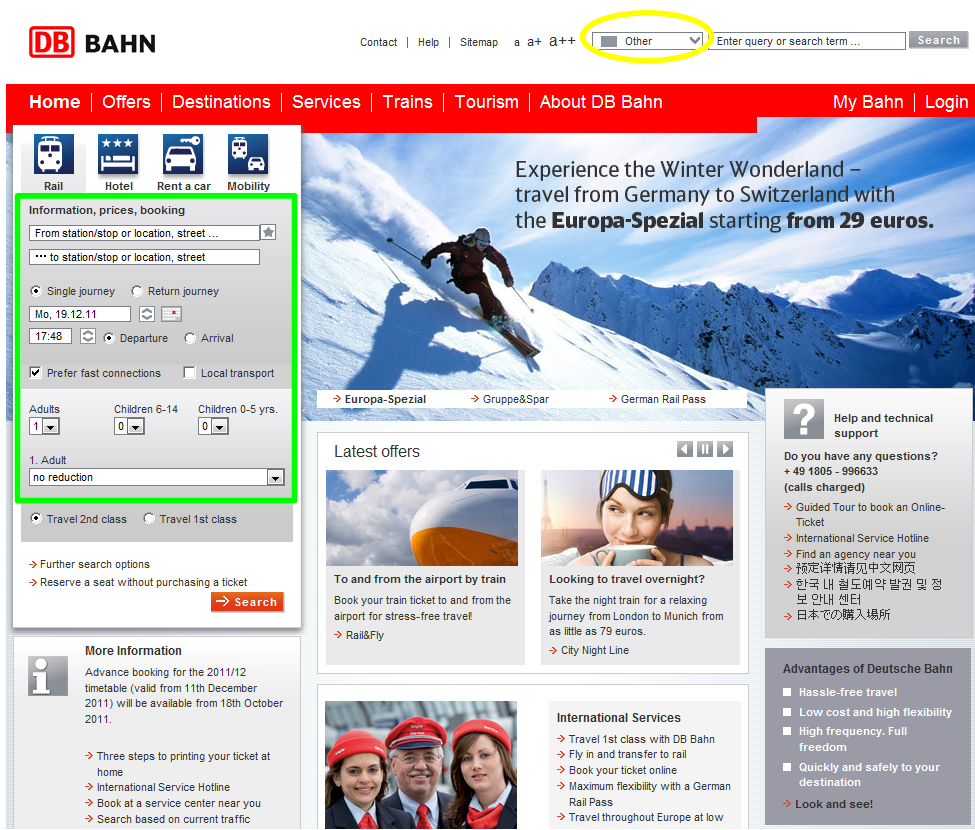Select the Mobility icon
Screen dimensions: 975x830
pos(248,154)
